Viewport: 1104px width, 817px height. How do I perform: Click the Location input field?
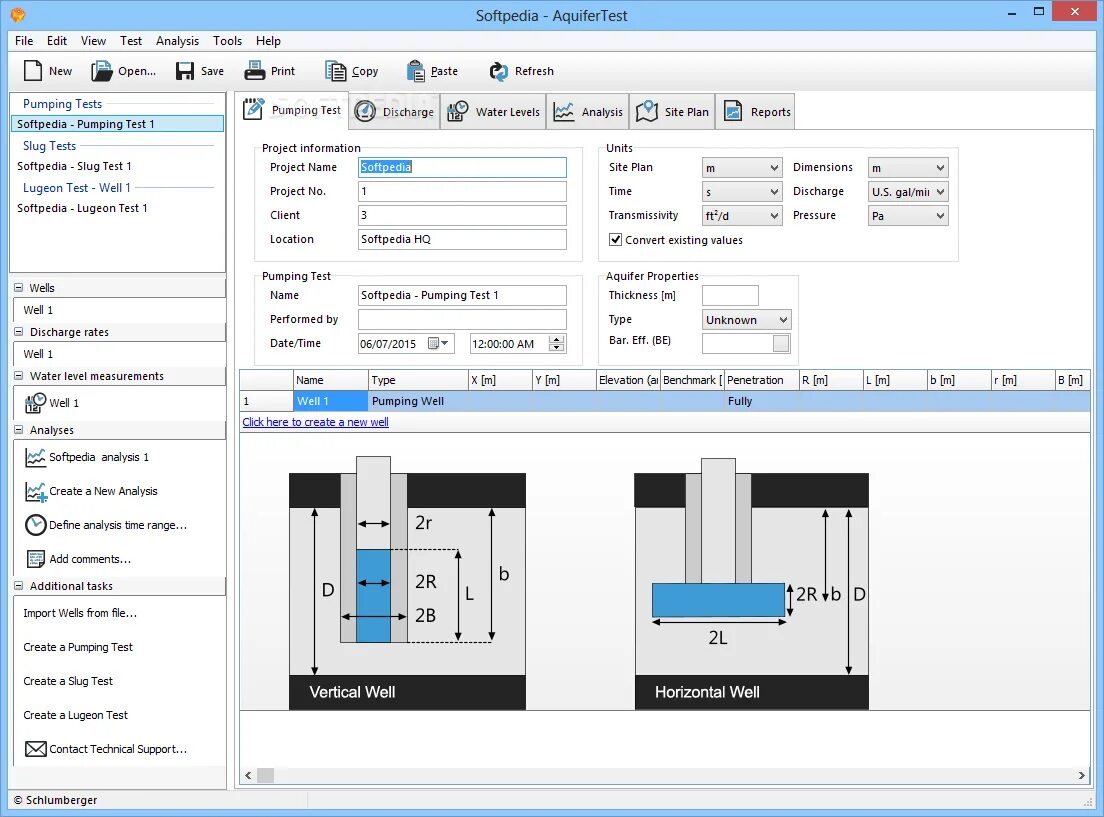(462, 239)
